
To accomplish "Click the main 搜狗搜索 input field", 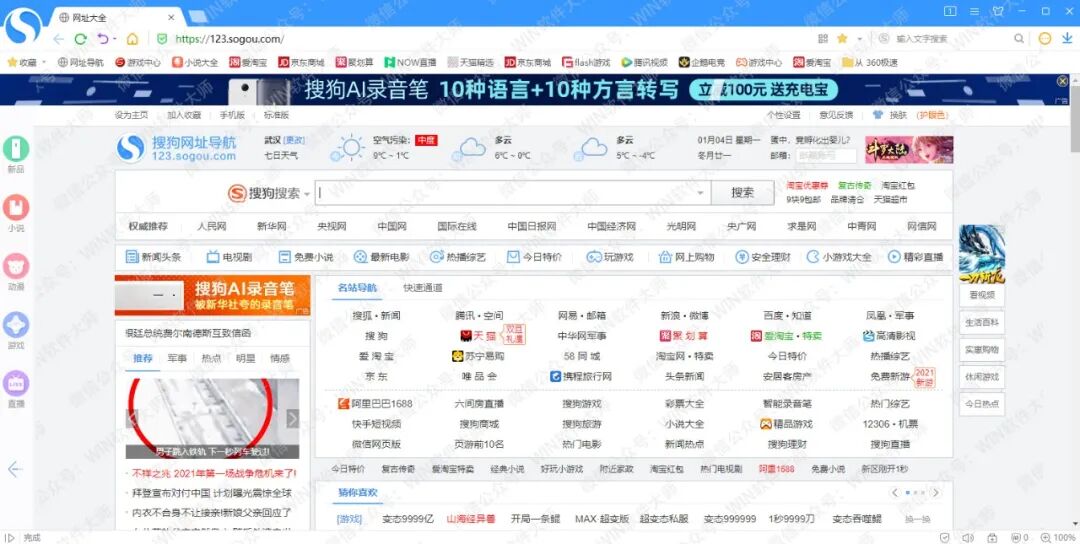I will click(512, 193).
